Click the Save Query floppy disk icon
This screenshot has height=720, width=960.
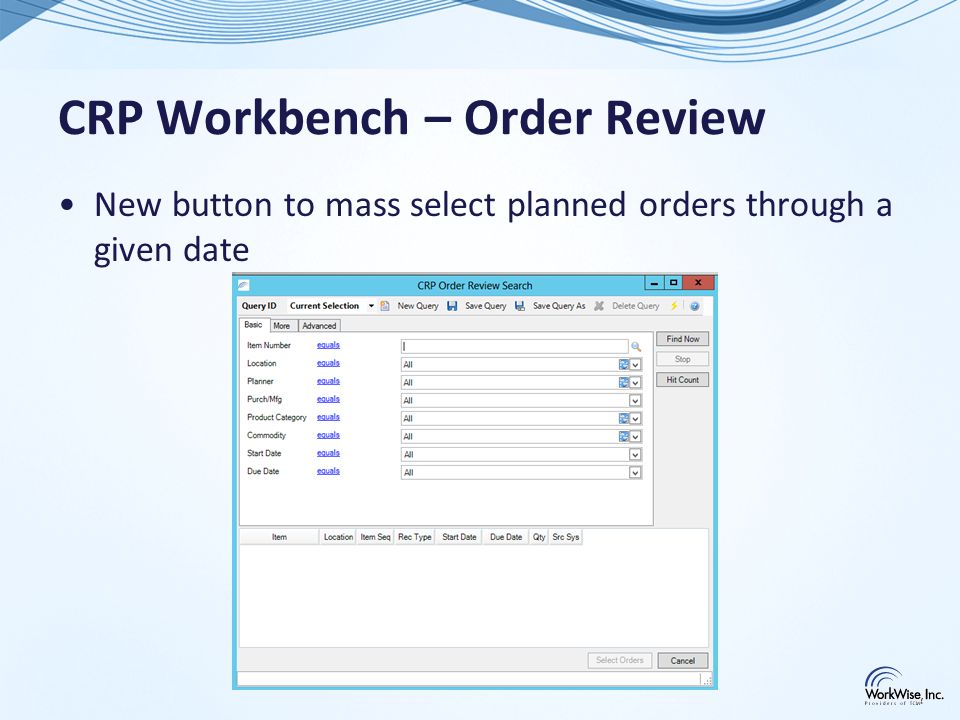point(452,306)
